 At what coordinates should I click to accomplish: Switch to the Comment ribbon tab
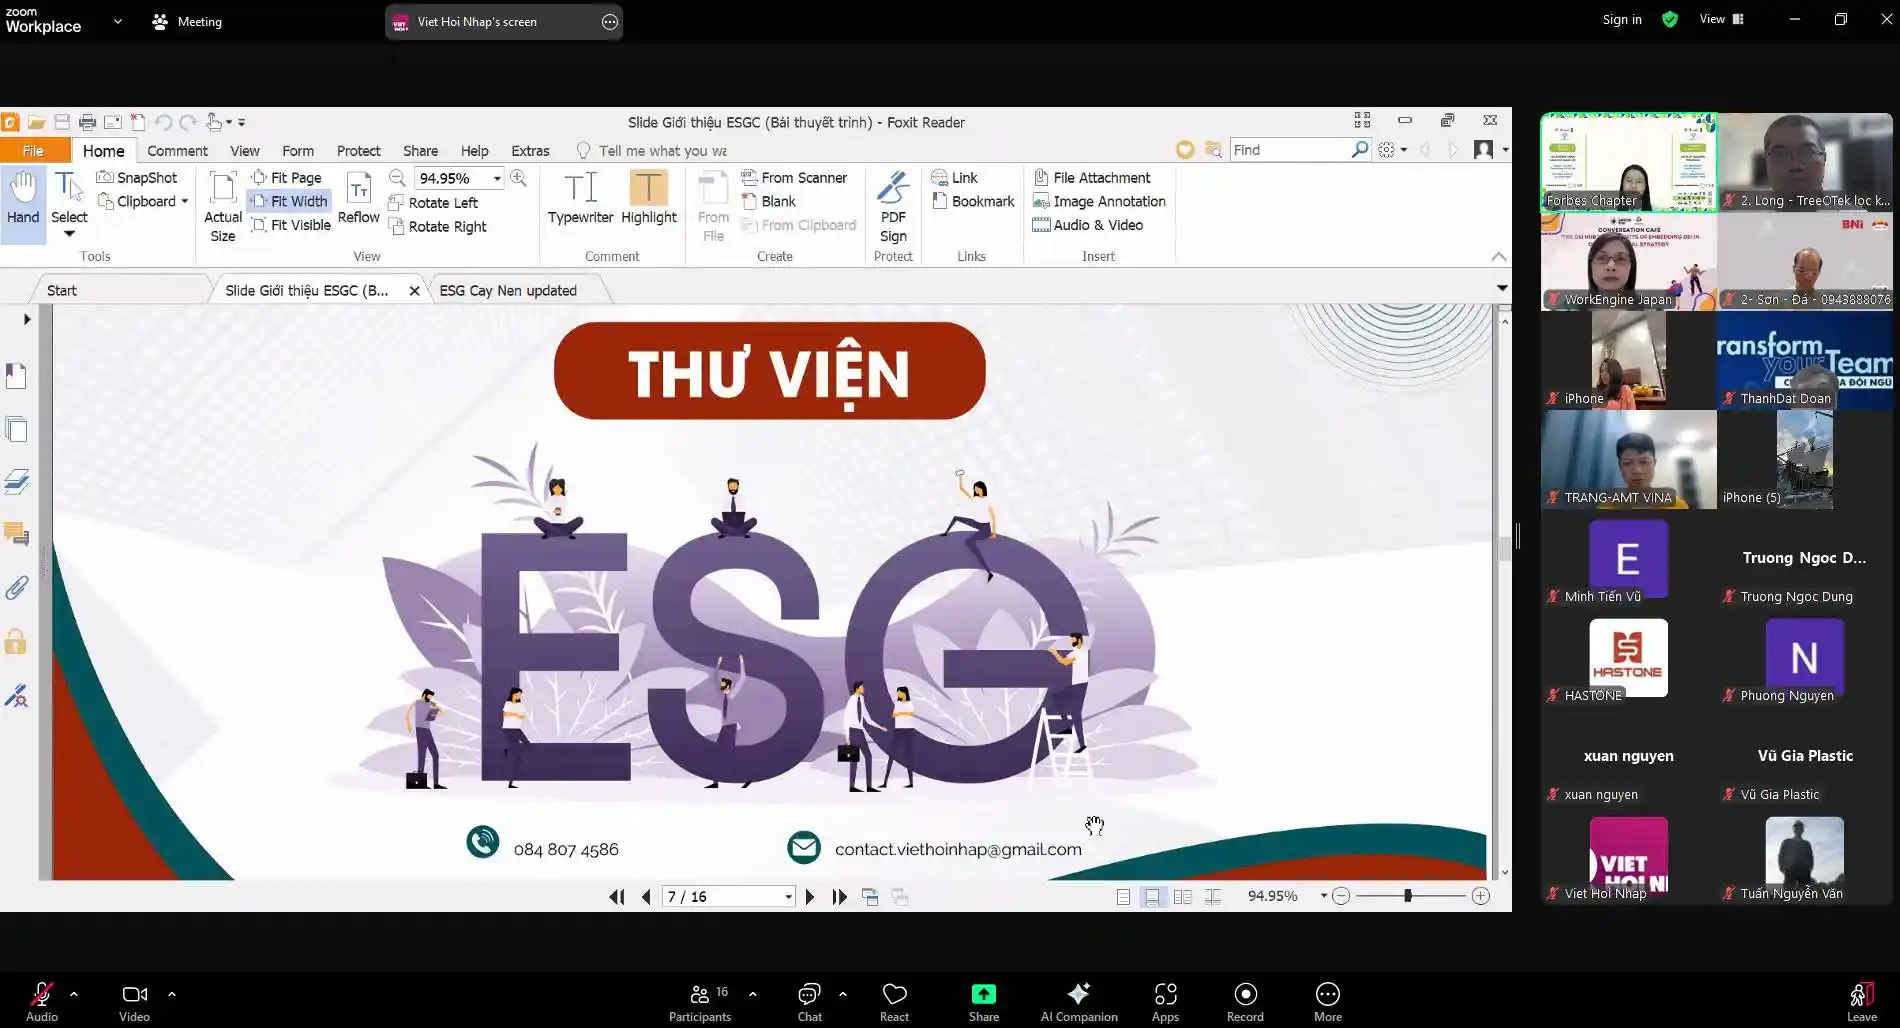177,150
